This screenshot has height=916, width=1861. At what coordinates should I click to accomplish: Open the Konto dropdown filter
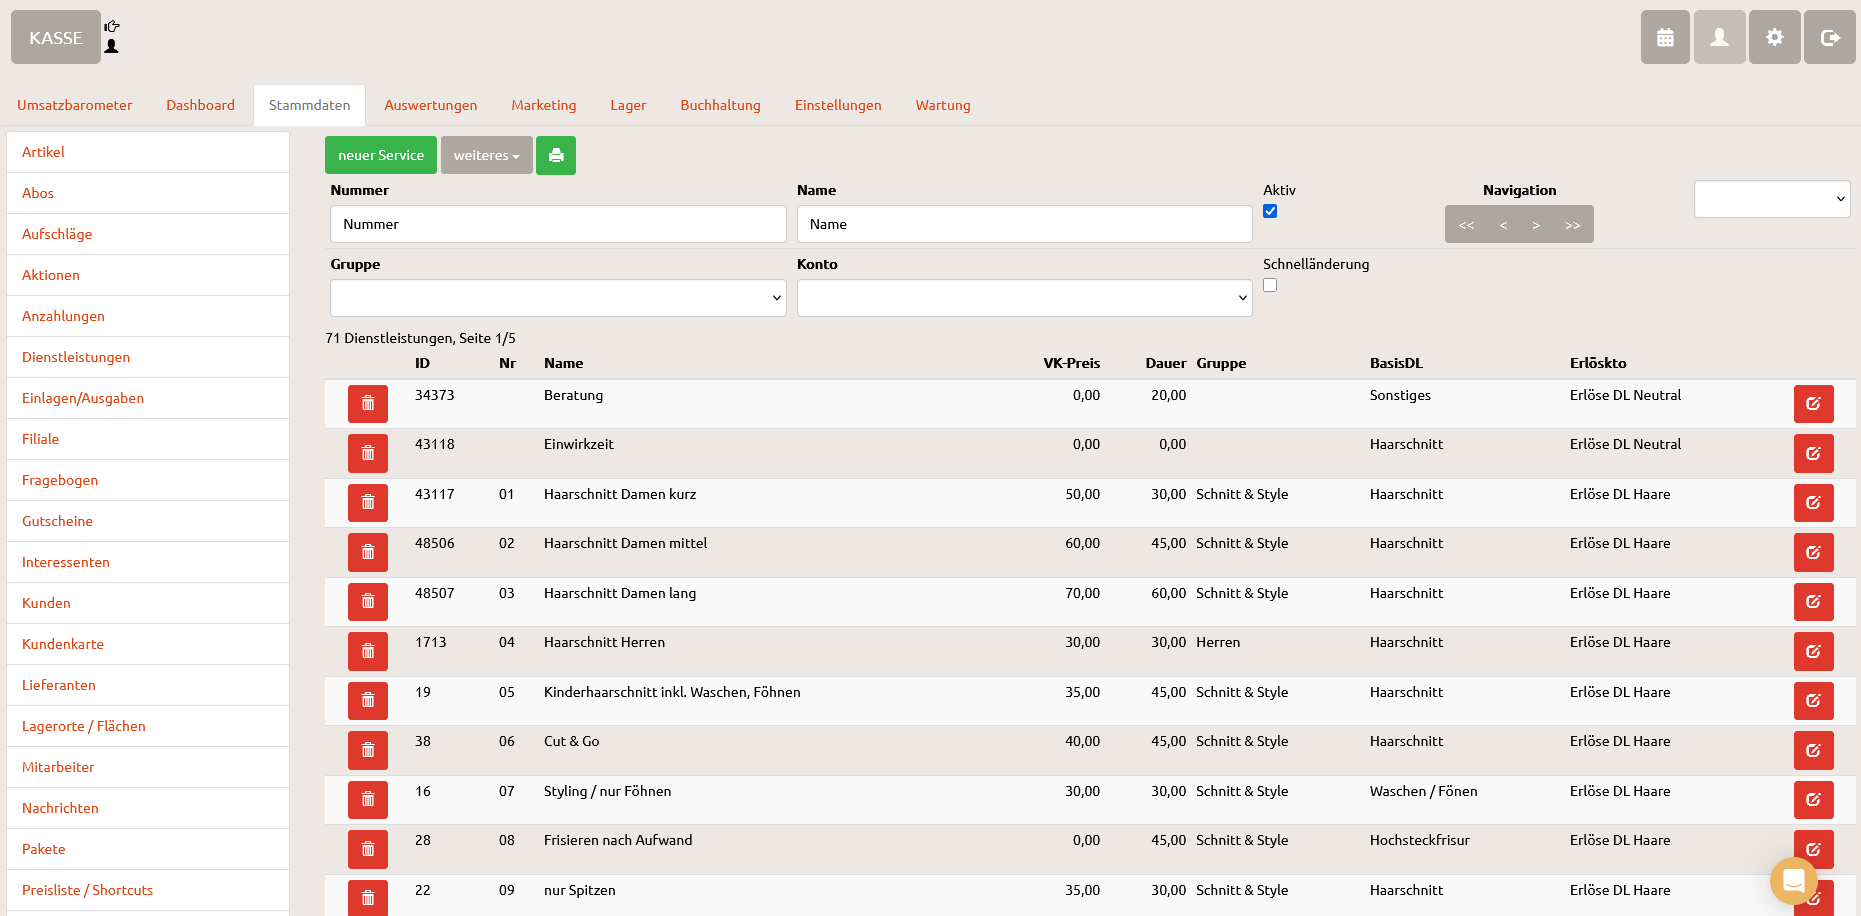point(1024,298)
